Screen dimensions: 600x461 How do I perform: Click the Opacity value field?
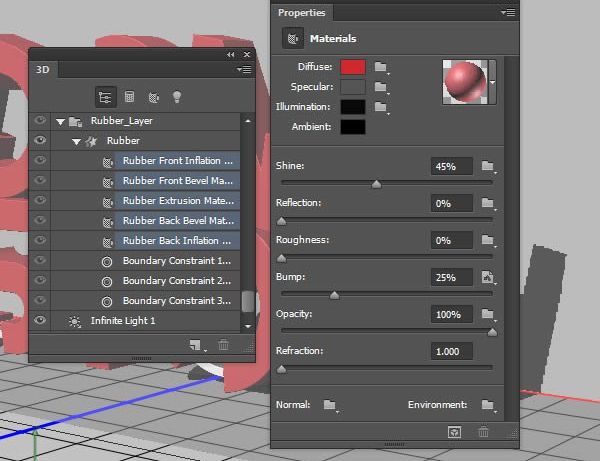(x=452, y=315)
